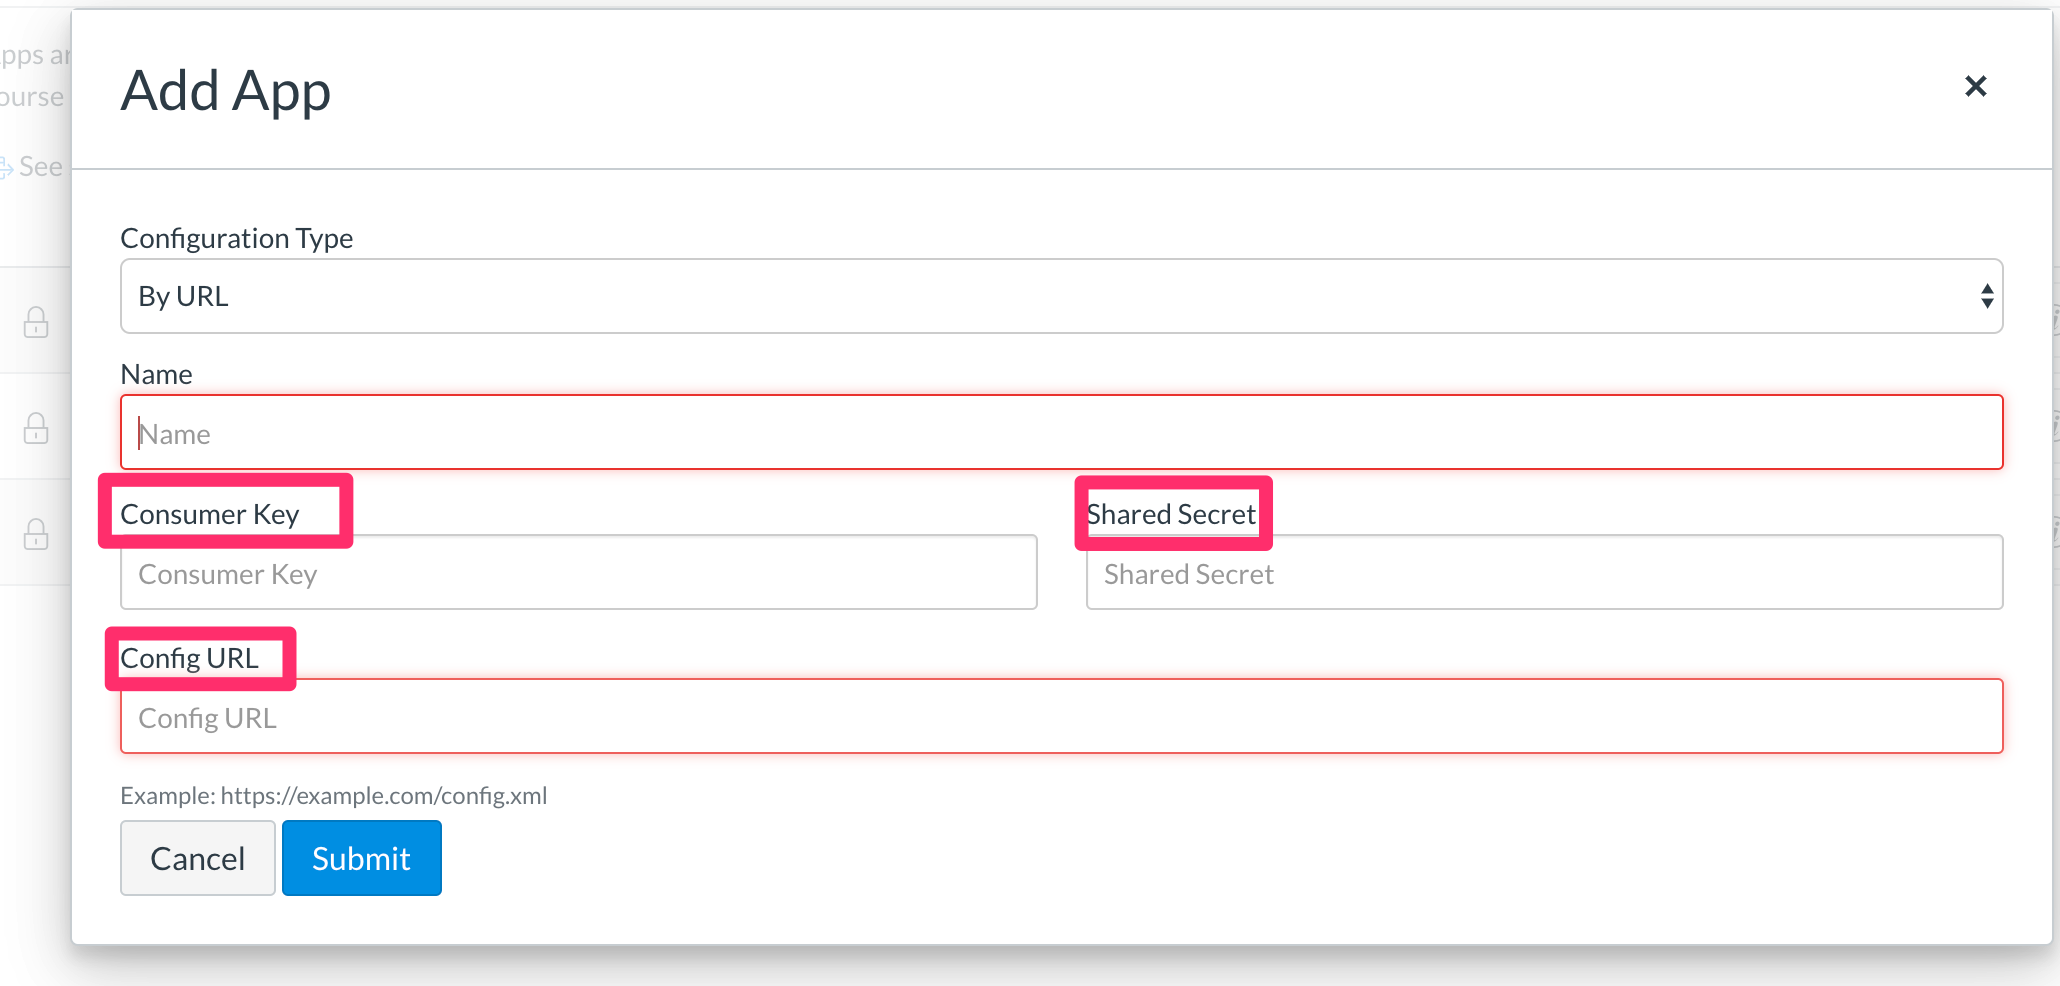This screenshot has height=986, width=2060.
Task: Click the Consumer Key input box
Action: click(x=578, y=572)
